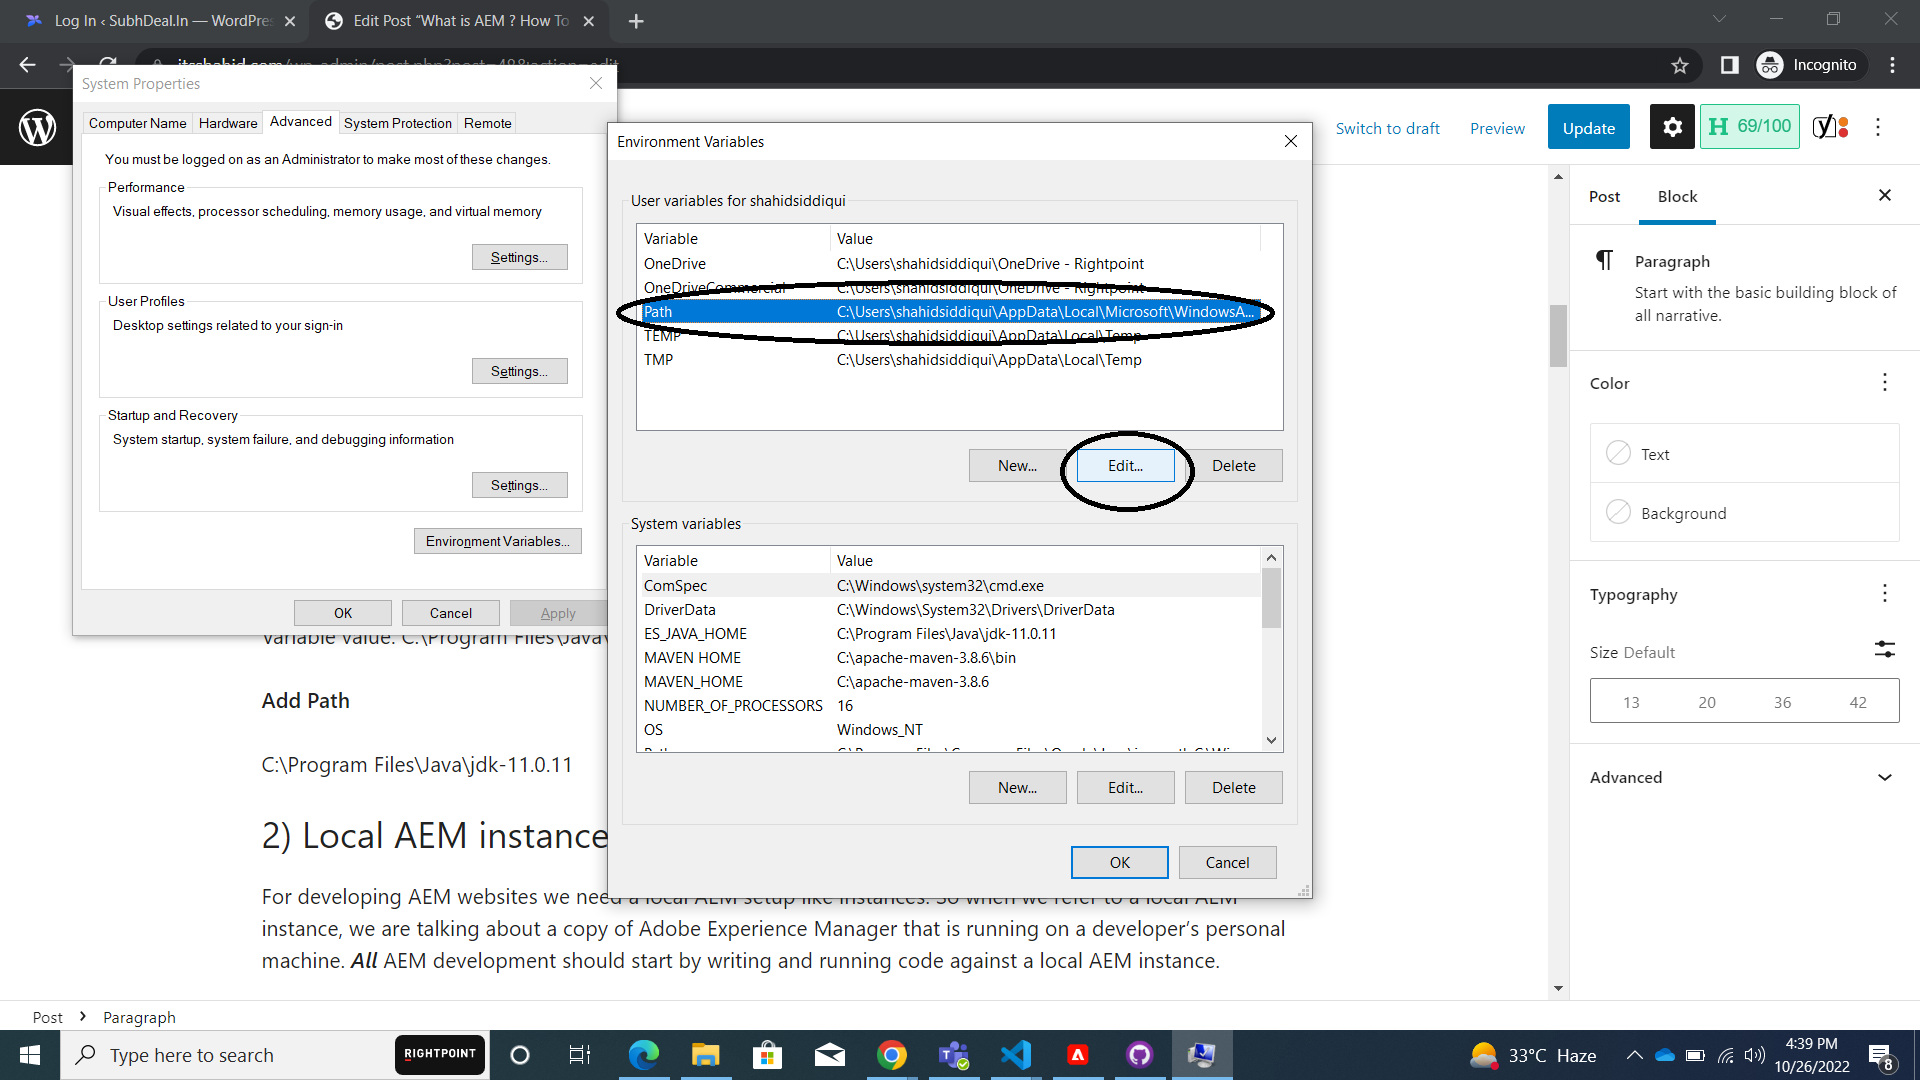Open custom font size settings icon
This screenshot has width=1920, height=1080.
point(1884,650)
